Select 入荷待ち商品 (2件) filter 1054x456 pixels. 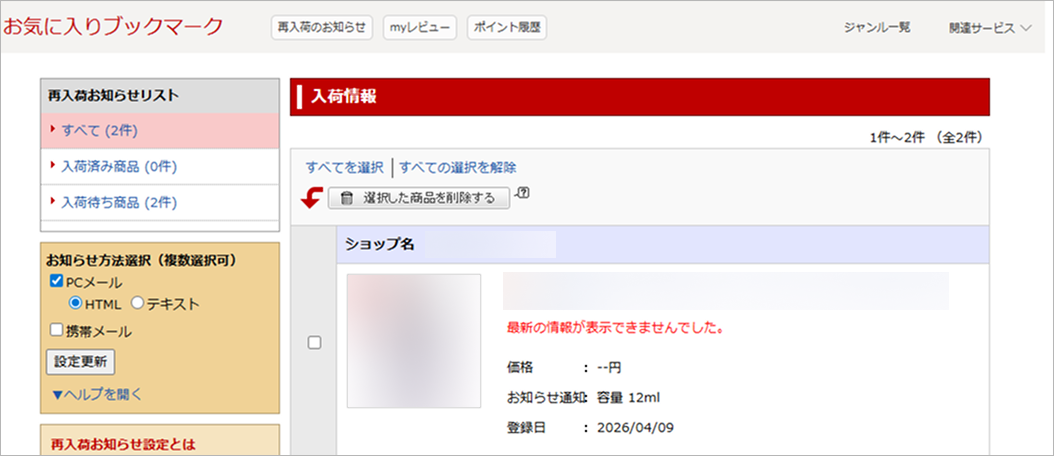point(160,202)
